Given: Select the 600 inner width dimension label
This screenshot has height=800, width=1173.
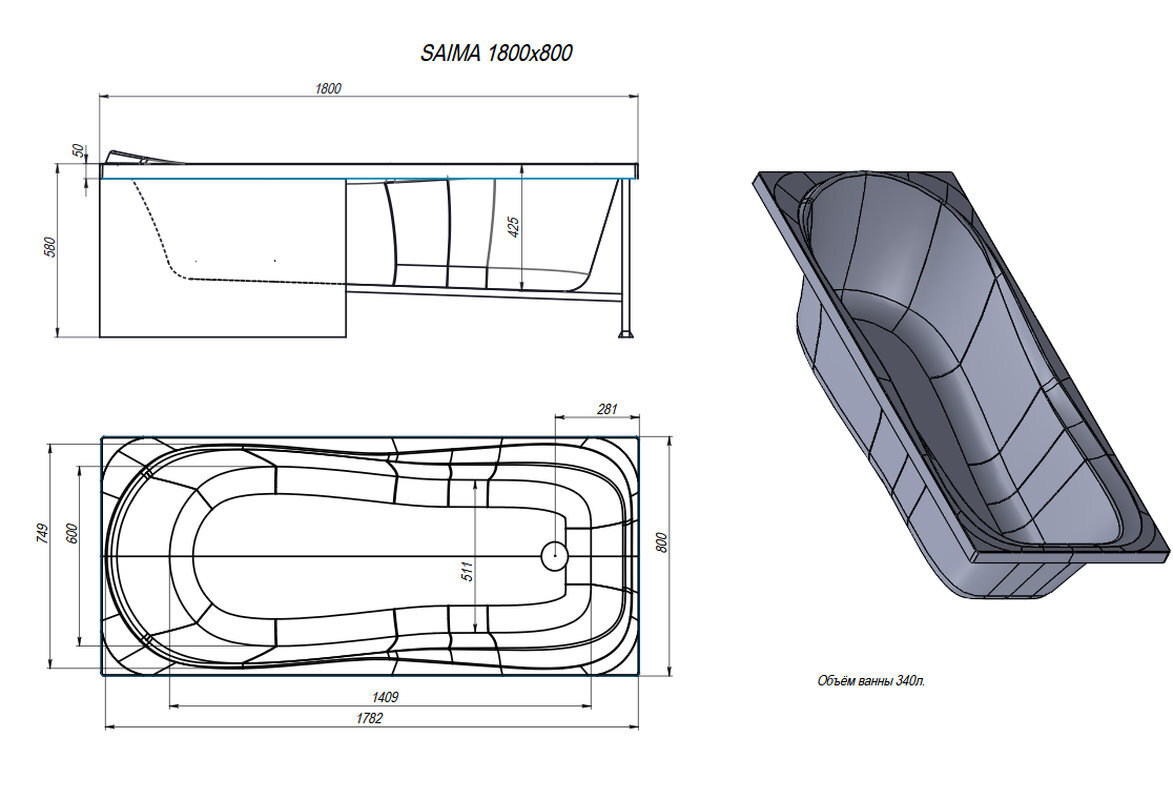Looking at the screenshot, I should pos(71,534).
